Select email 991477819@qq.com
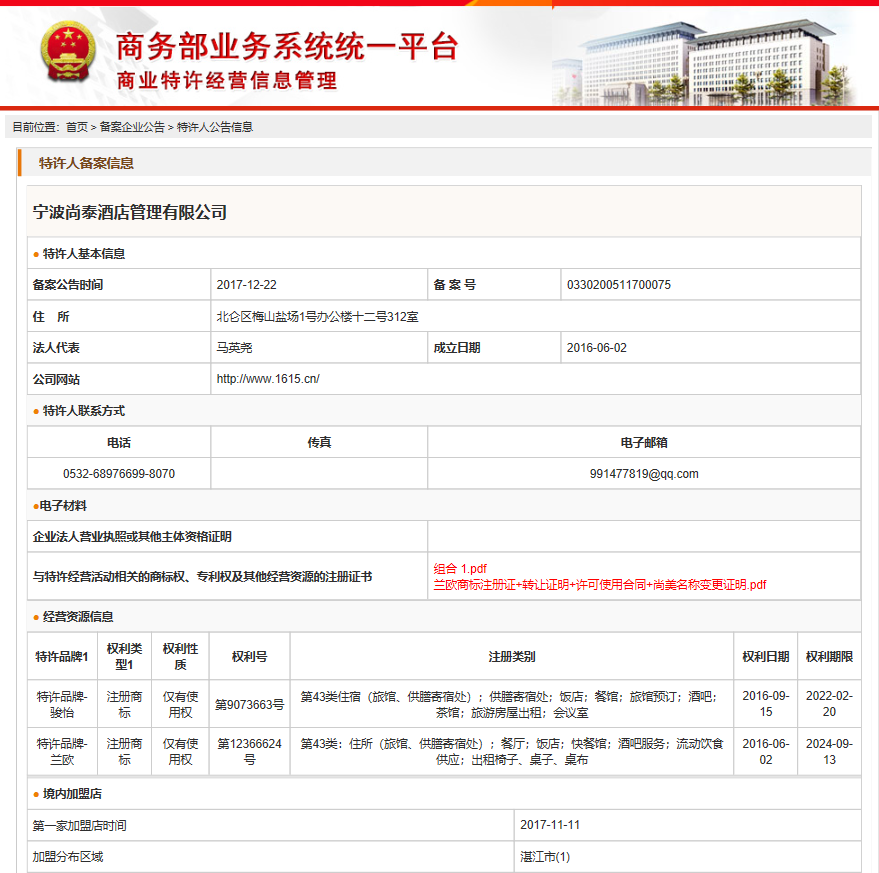Image resolution: width=879 pixels, height=873 pixels. pos(644,474)
